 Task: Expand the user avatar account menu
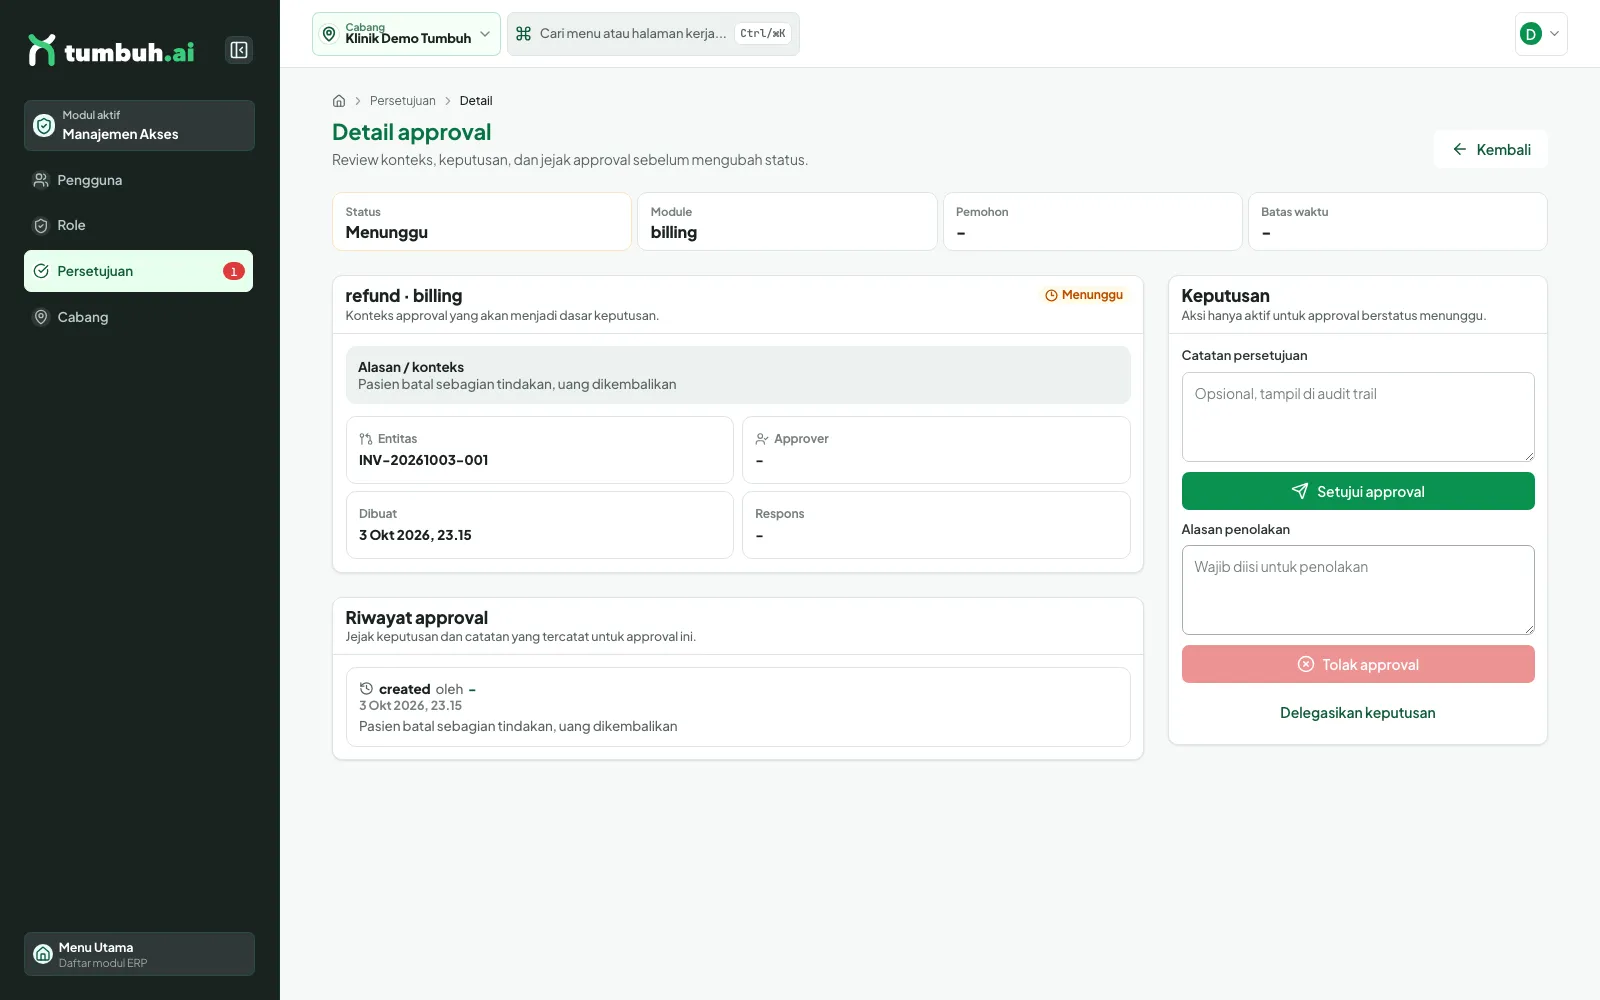[x=1541, y=34]
